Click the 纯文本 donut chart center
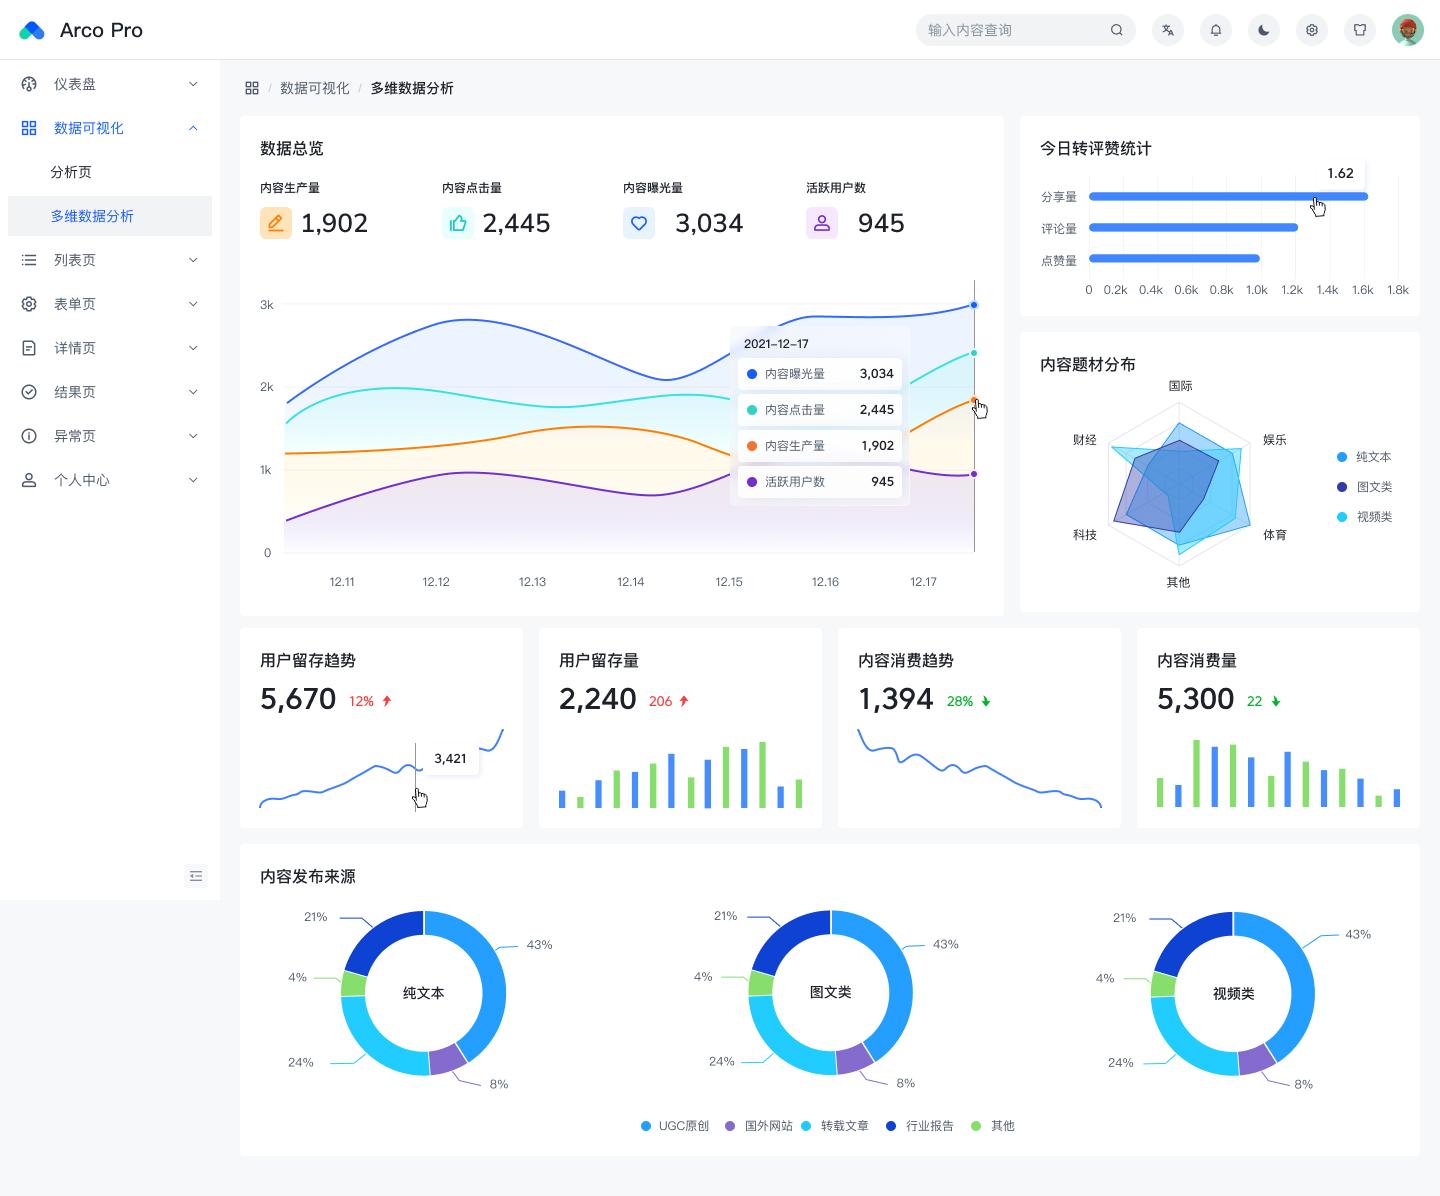This screenshot has height=1196, width=1440. 423,993
